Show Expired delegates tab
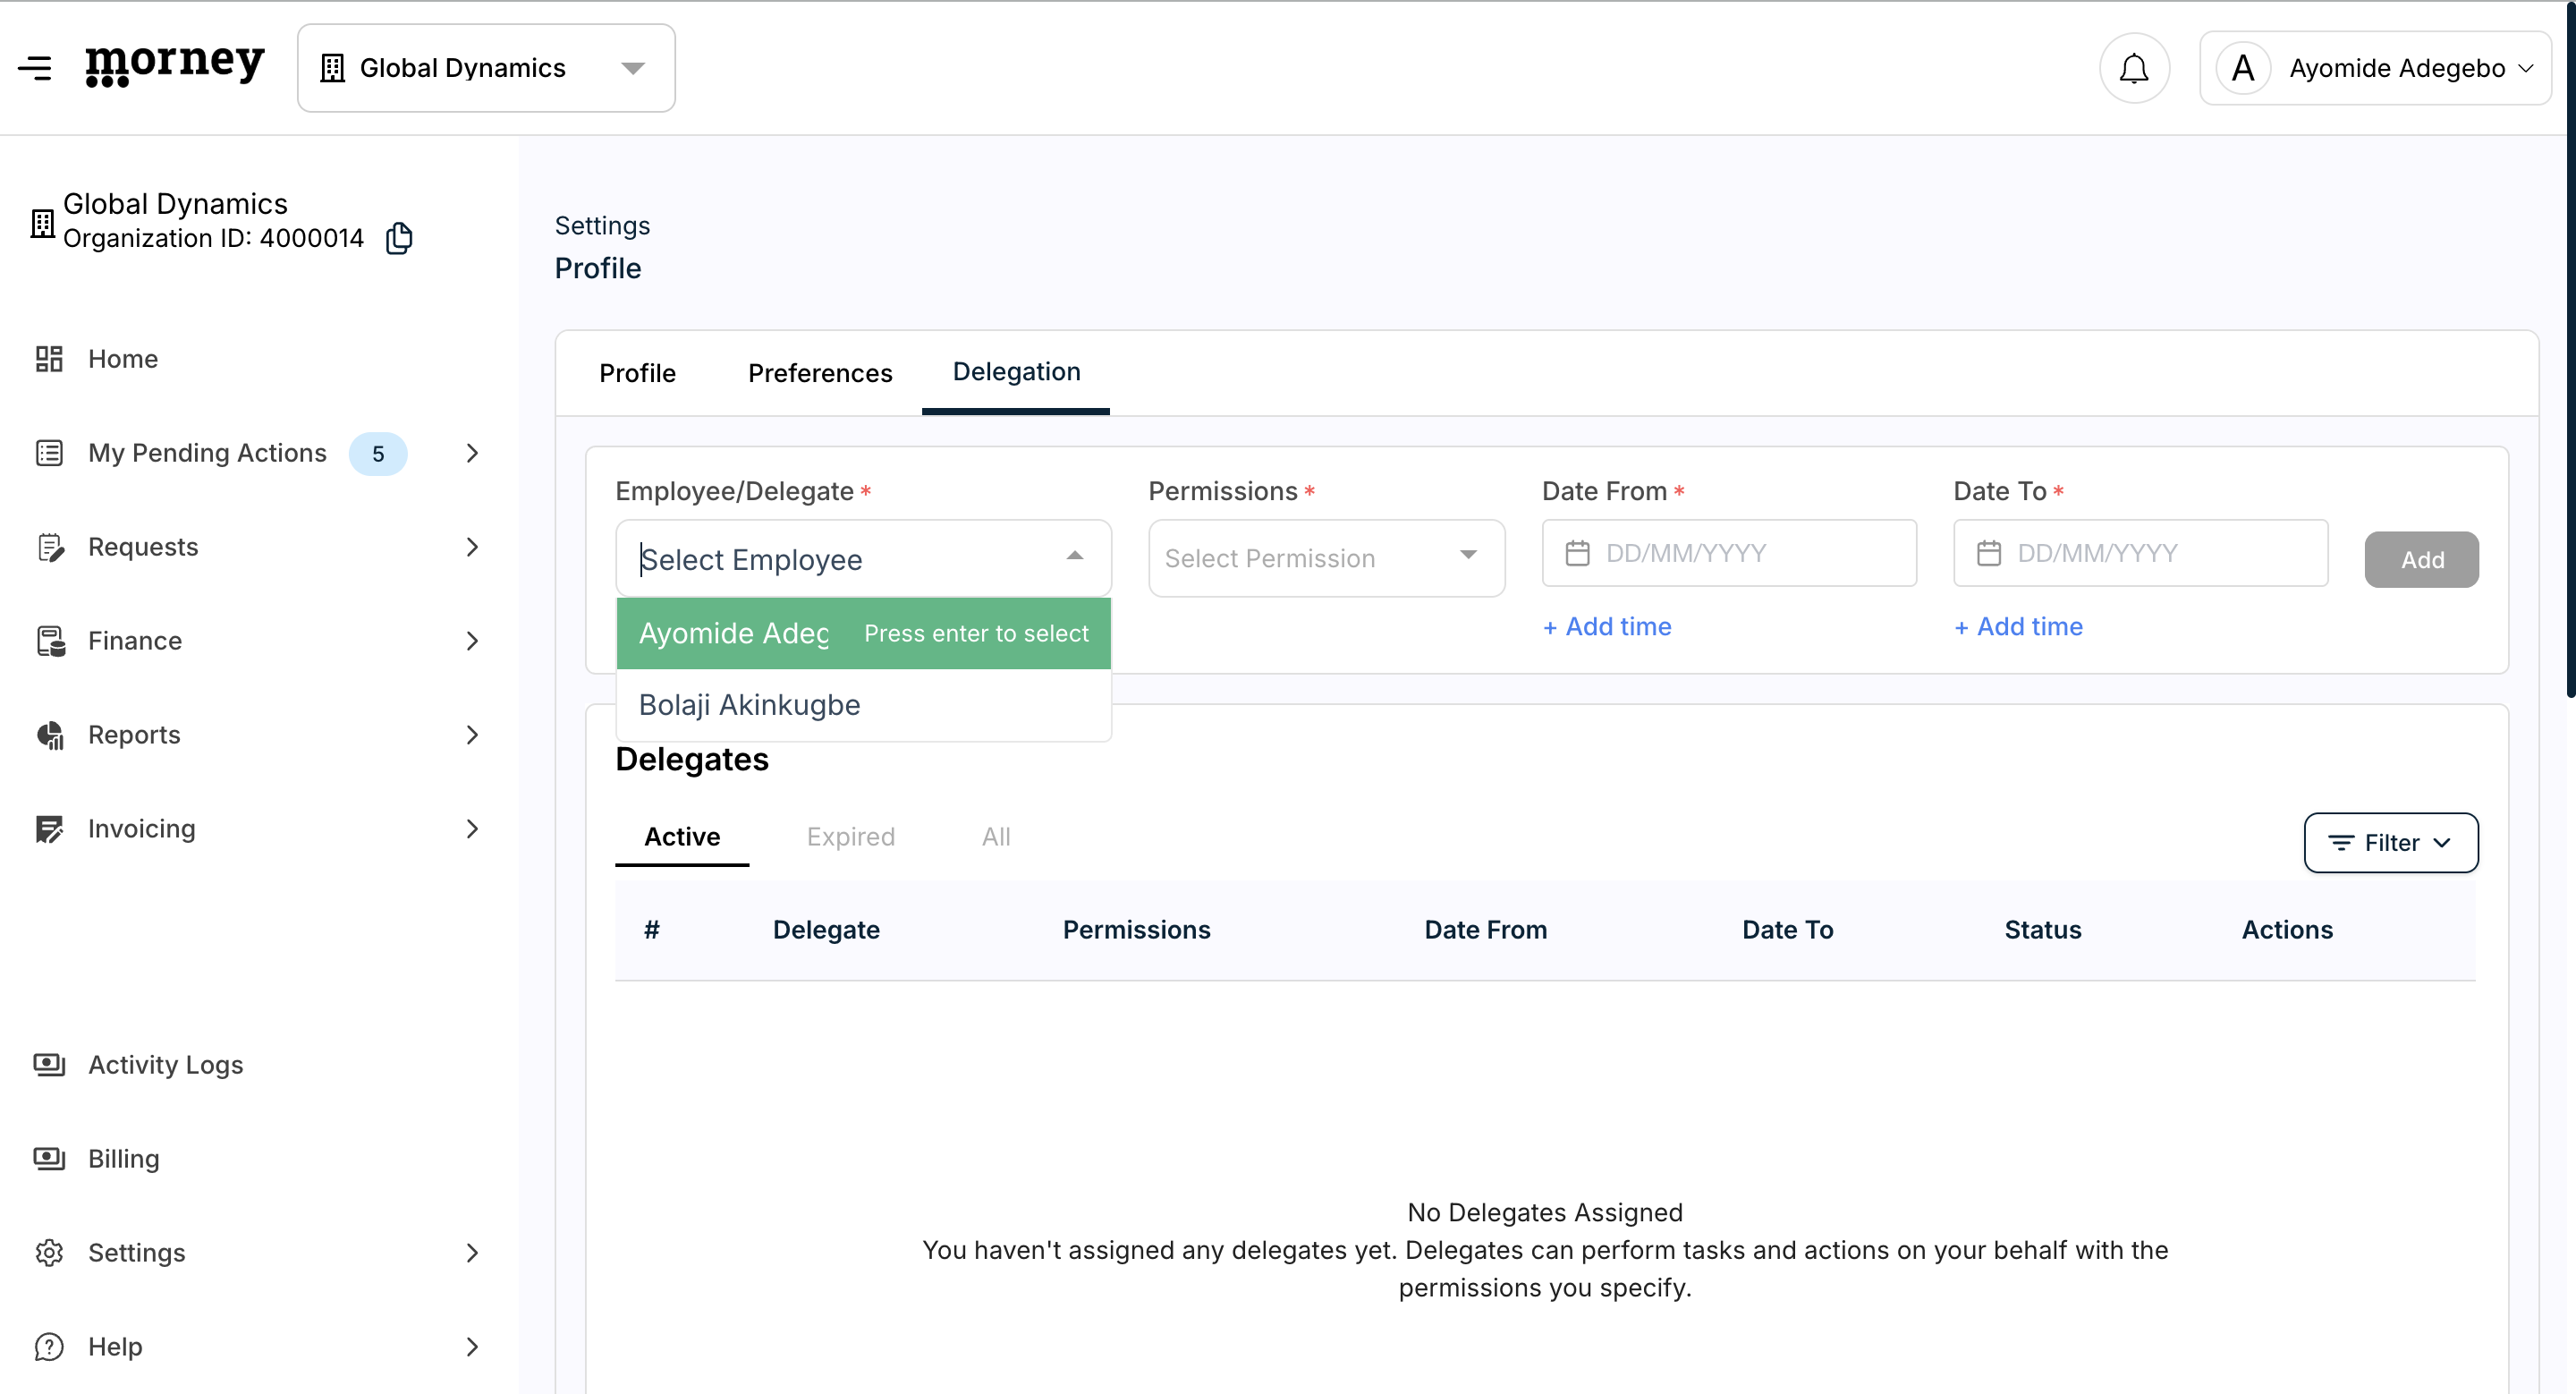 pos(851,837)
